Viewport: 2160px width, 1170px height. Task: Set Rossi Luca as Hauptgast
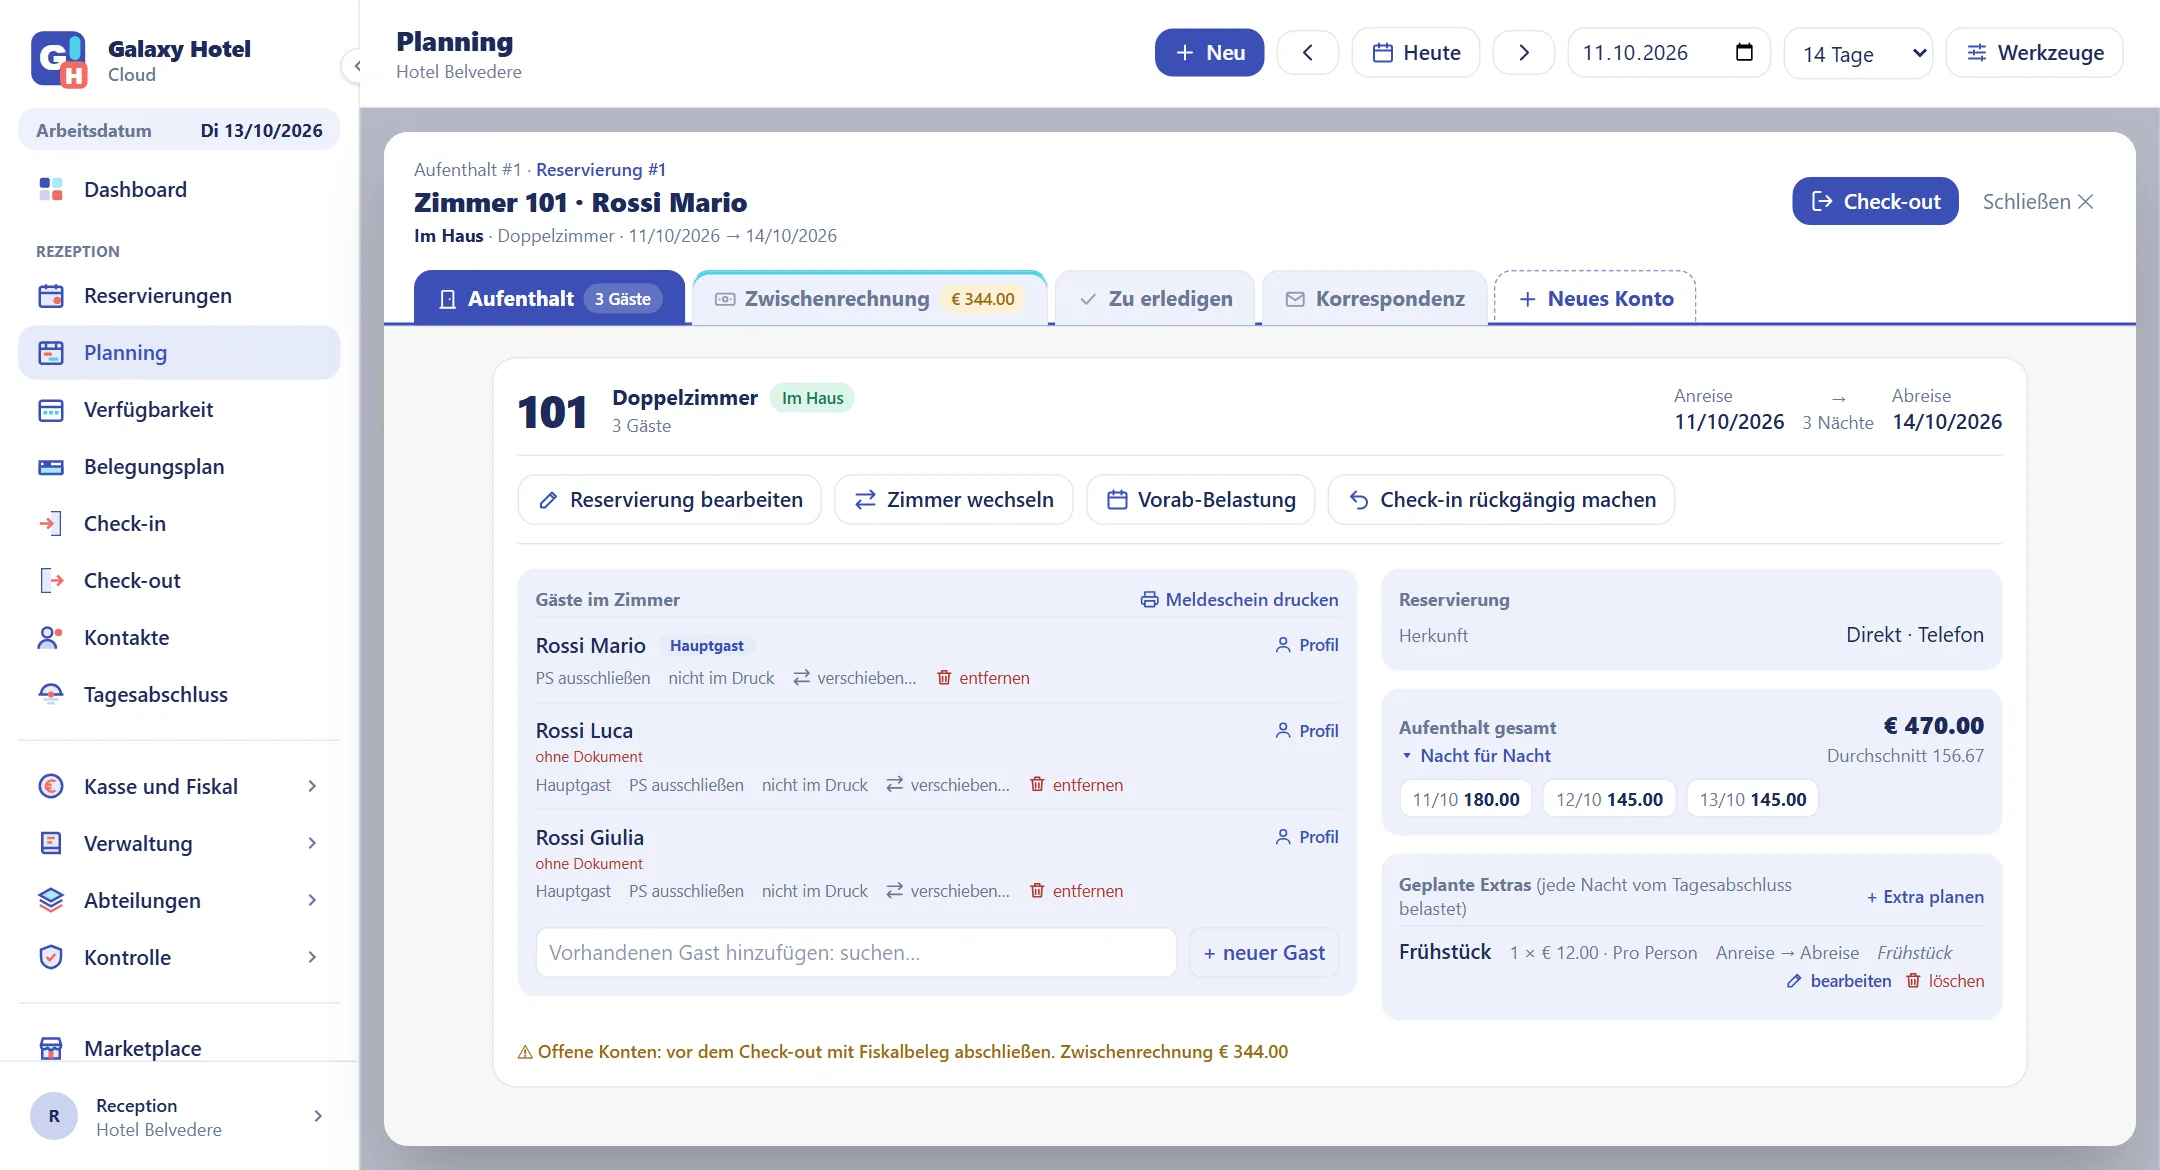(573, 785)
